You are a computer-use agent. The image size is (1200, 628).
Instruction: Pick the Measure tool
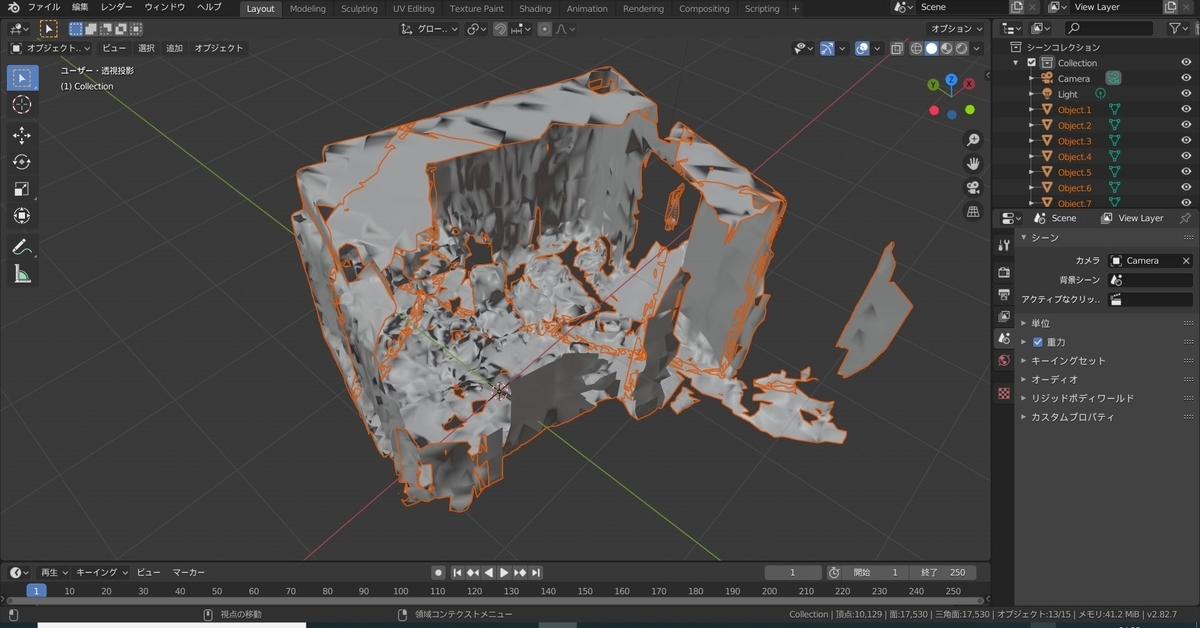[x=22, y=274]
